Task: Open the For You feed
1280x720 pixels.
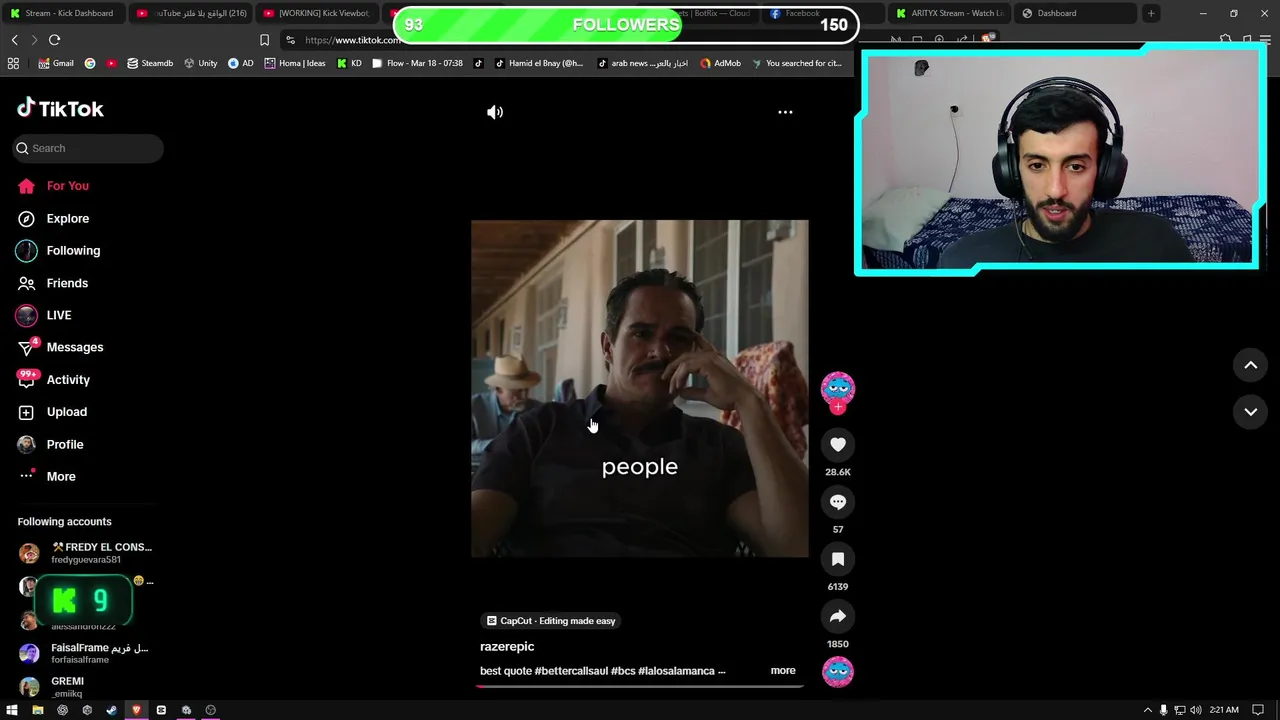Action: point(66,186)
